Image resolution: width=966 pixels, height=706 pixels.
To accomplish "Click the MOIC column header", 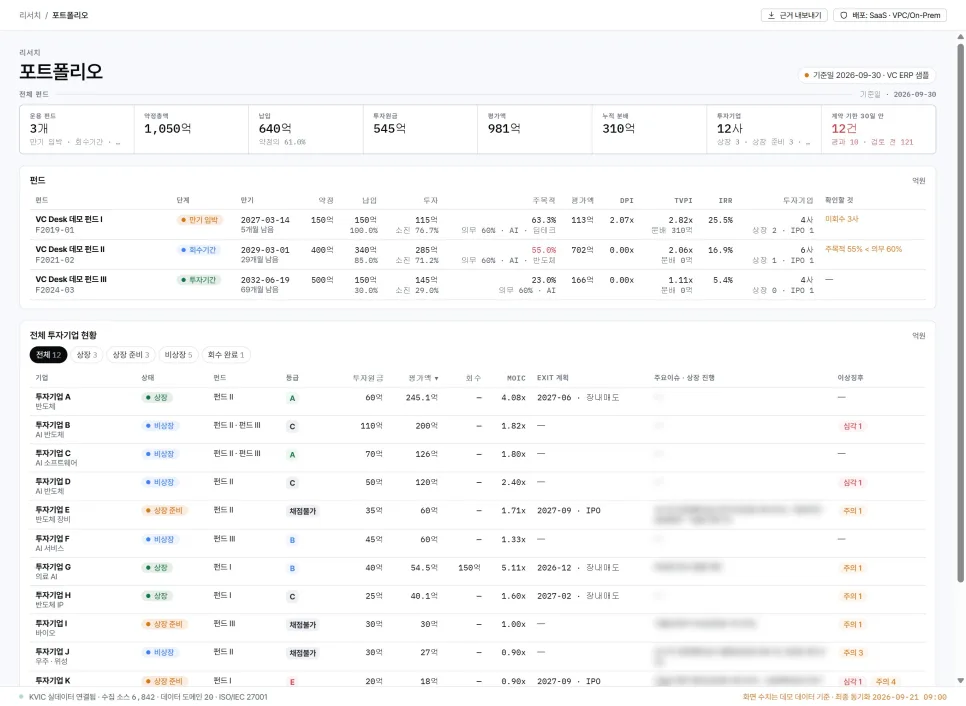I will point(516,378).
